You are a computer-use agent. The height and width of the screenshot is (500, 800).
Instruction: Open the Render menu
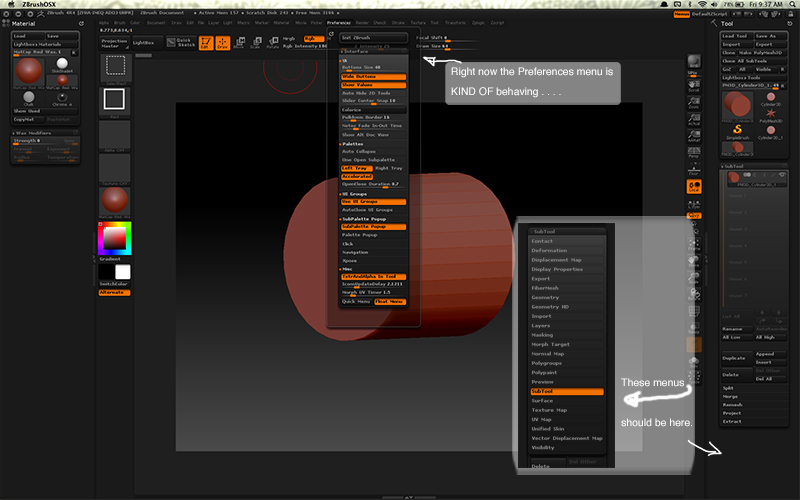pyautogui.click(x=362, y=23)
